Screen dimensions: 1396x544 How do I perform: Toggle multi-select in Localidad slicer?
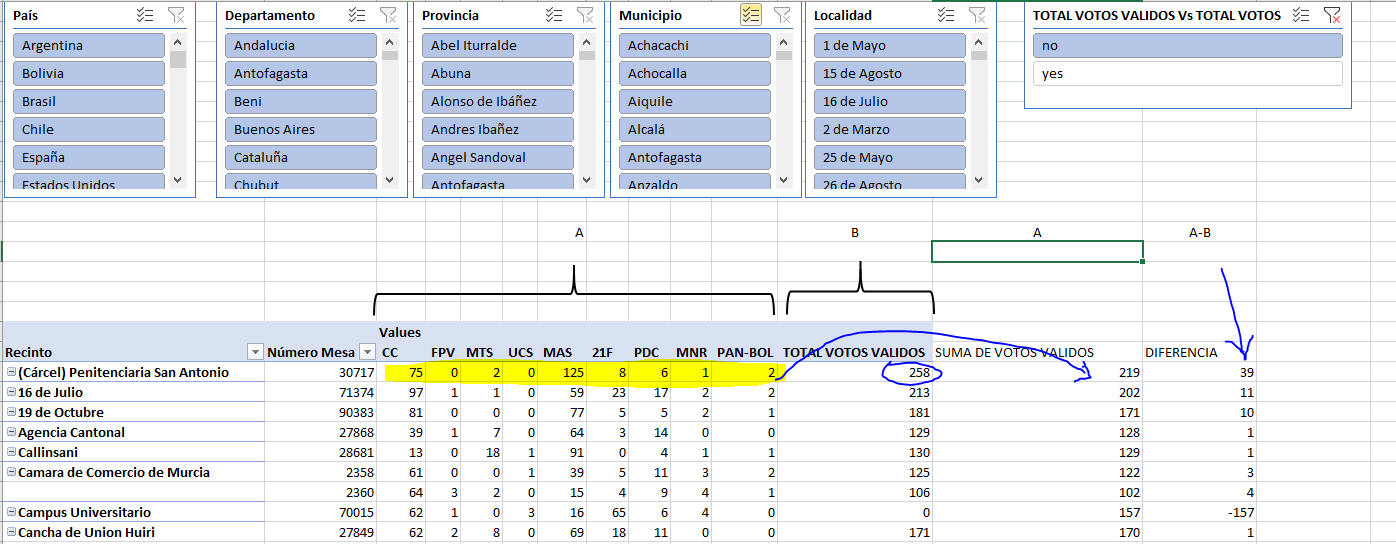(946, 15)
